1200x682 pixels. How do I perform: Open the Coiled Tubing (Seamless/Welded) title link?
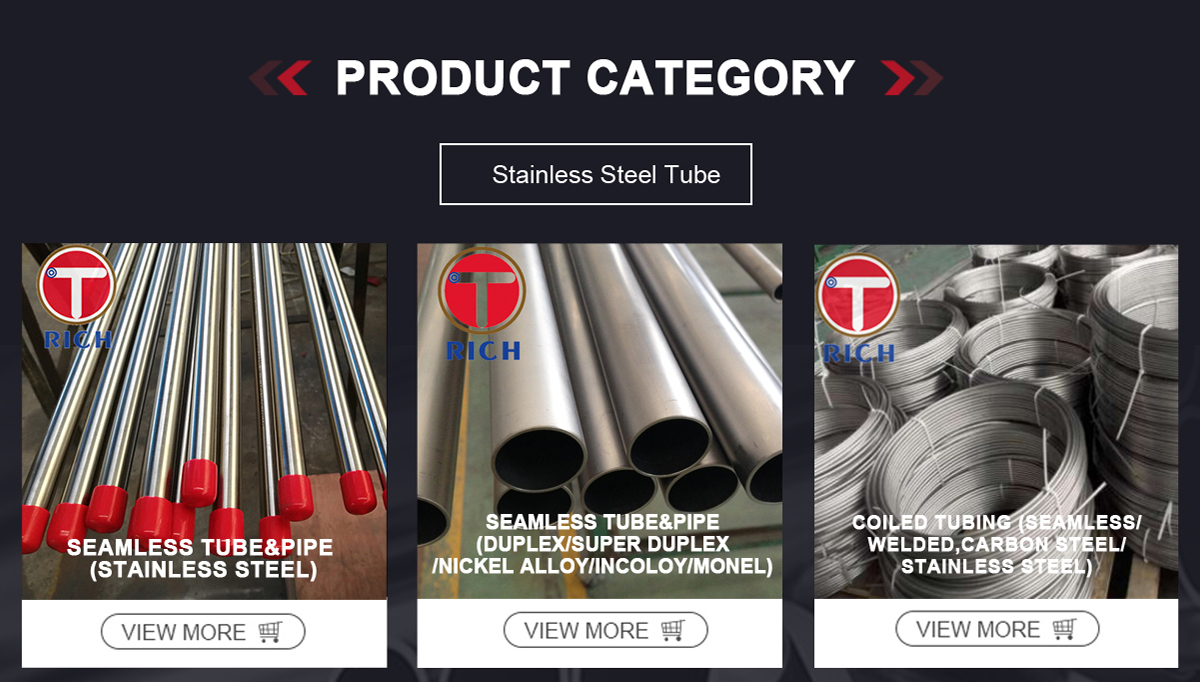[x=996, y=544]
